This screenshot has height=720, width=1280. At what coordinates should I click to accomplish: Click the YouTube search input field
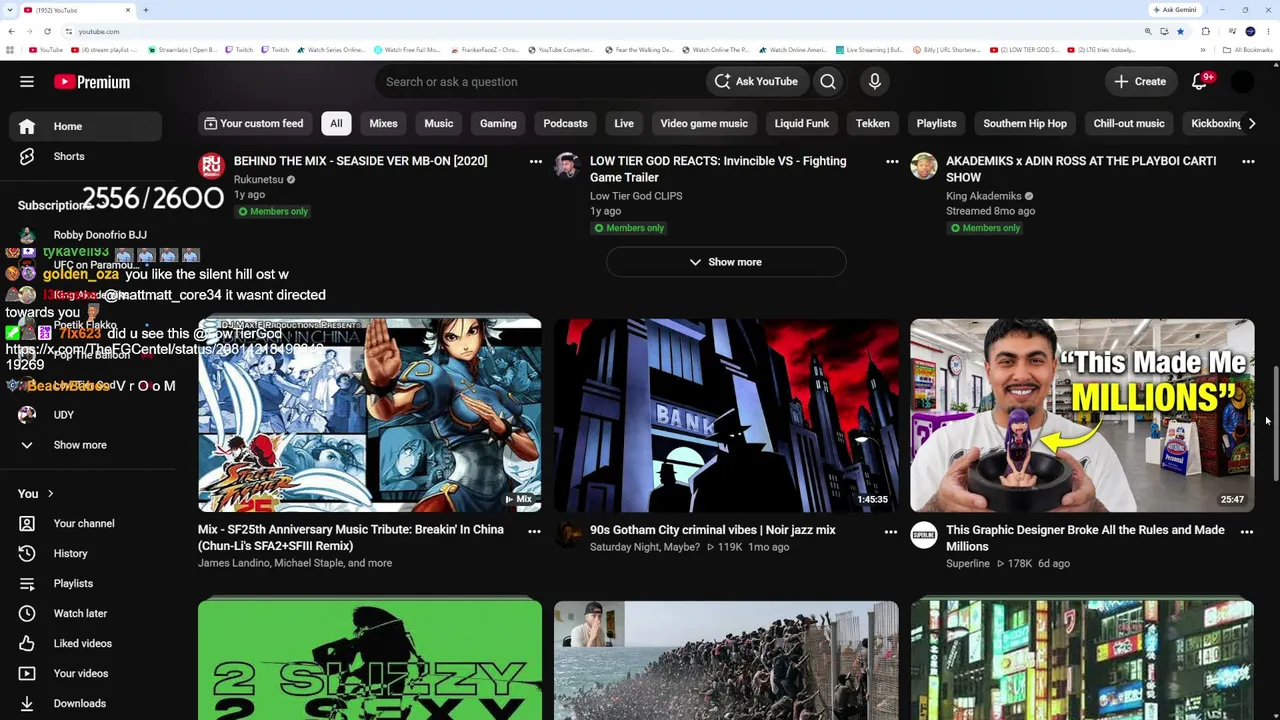point(540,82)
